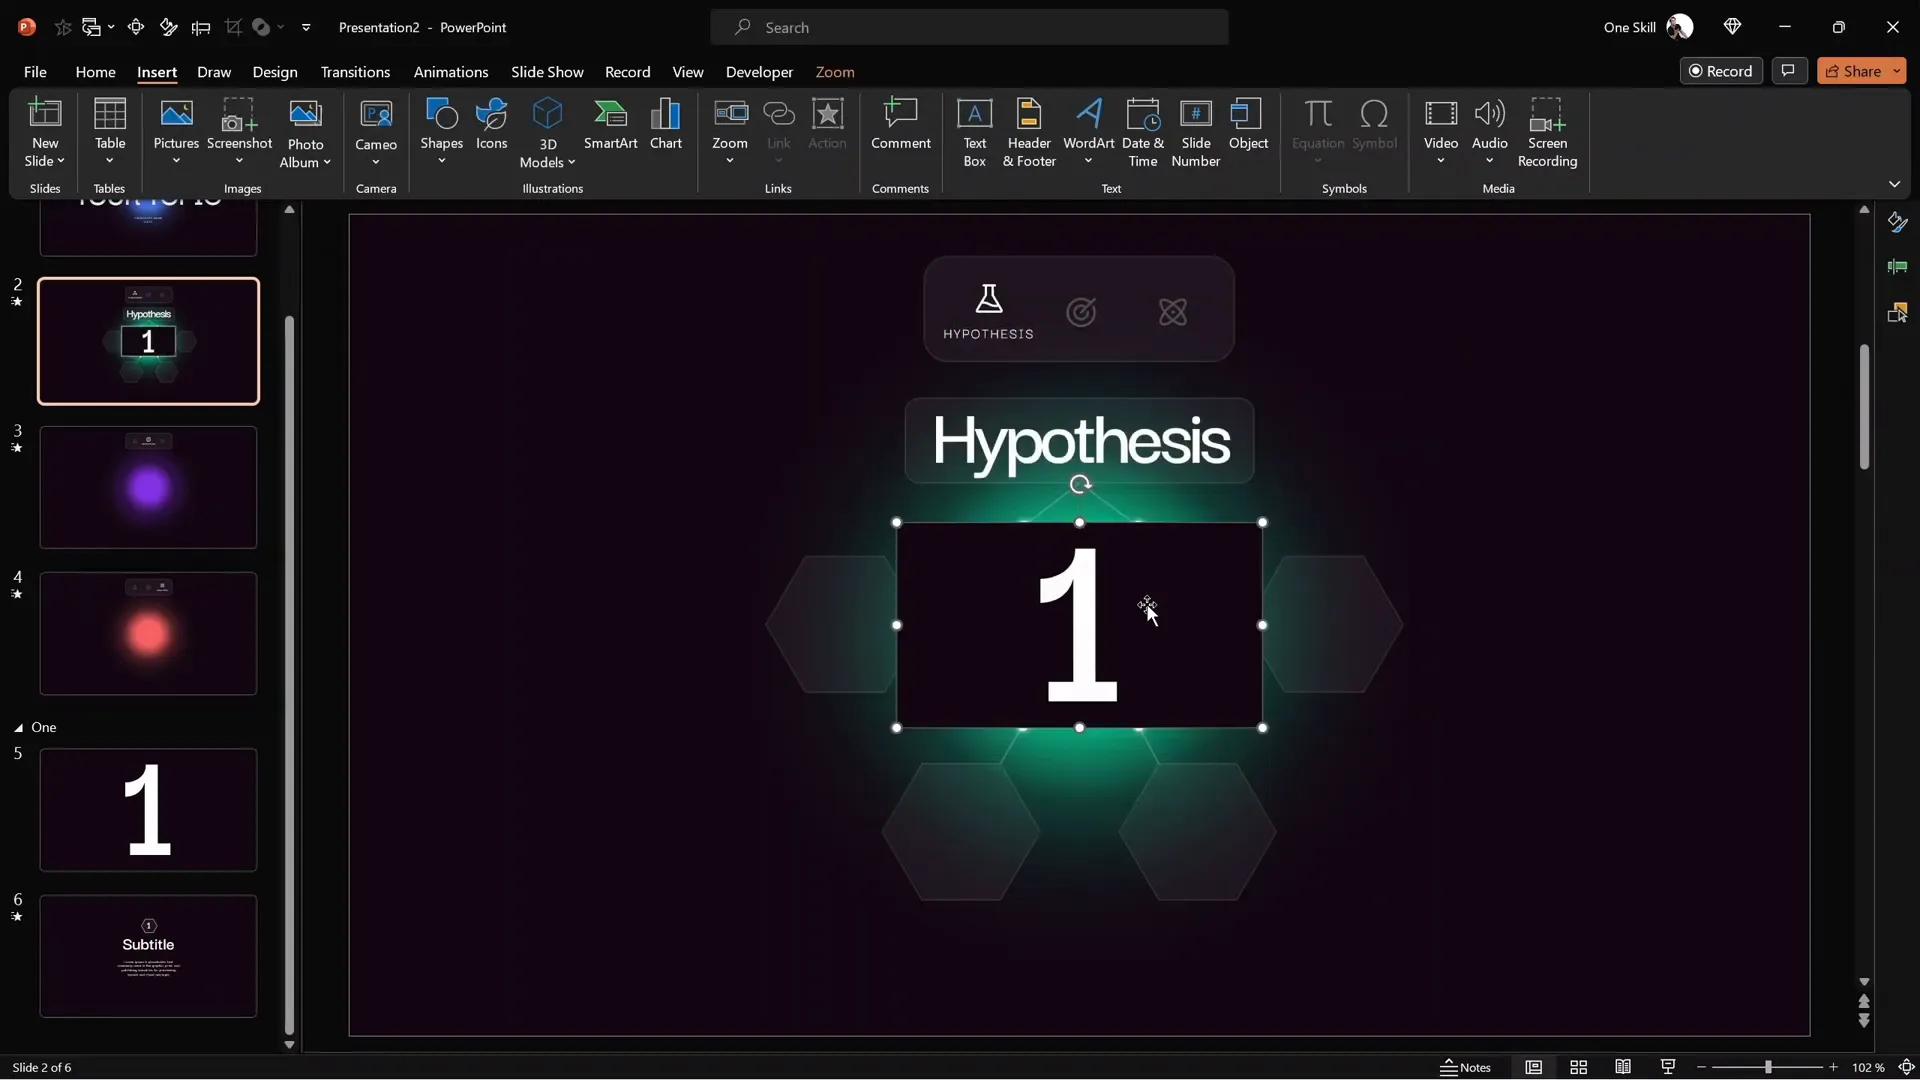Viewport: 1920px width, 1080px height.
Task: Select slide 6 Subtitle thumbnail
Action: coord(148,956)
